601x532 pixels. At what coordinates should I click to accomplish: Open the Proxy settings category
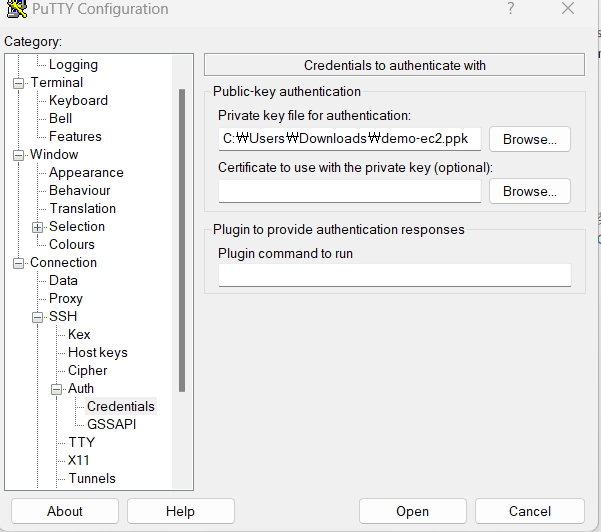click(66, 299)
